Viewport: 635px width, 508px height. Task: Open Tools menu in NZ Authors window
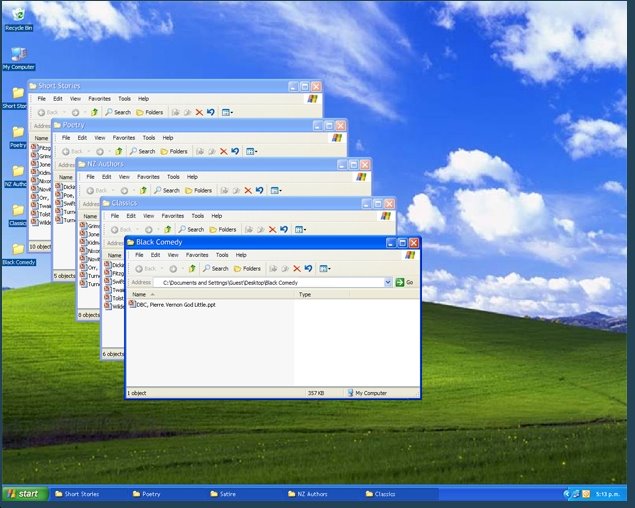(173, 177)
